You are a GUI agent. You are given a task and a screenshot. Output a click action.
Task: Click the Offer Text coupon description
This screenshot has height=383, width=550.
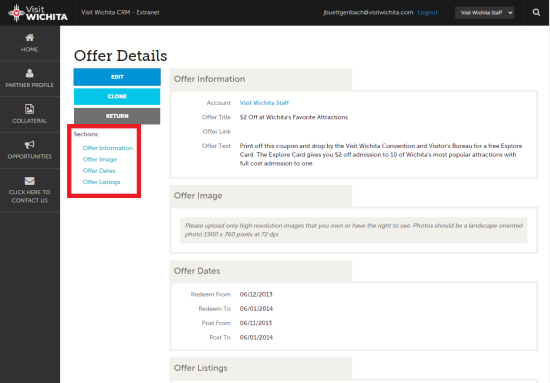381,155
